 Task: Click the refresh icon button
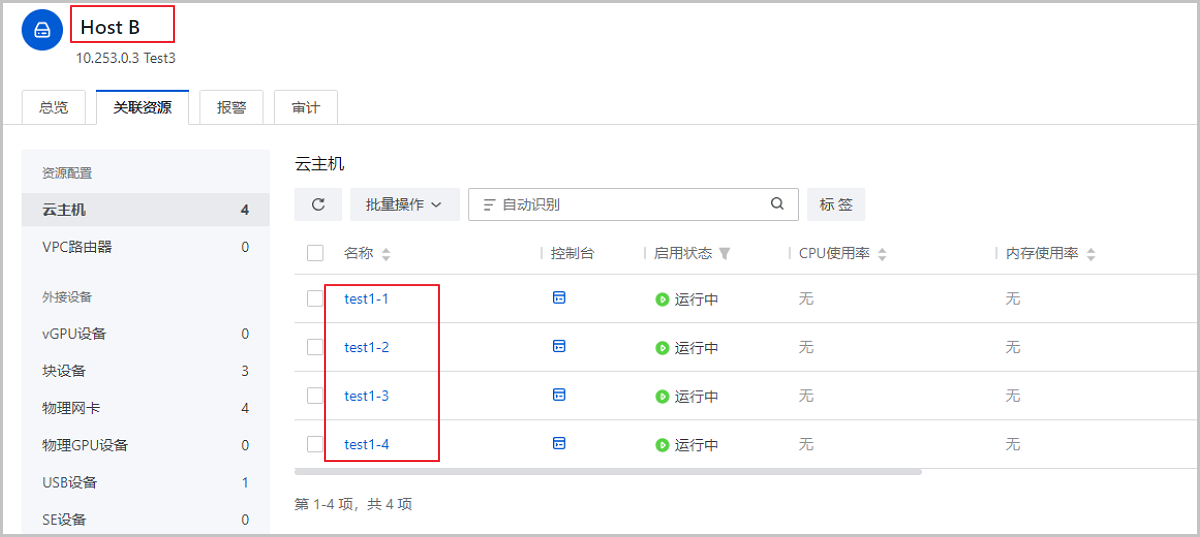(x=318, y=204)
